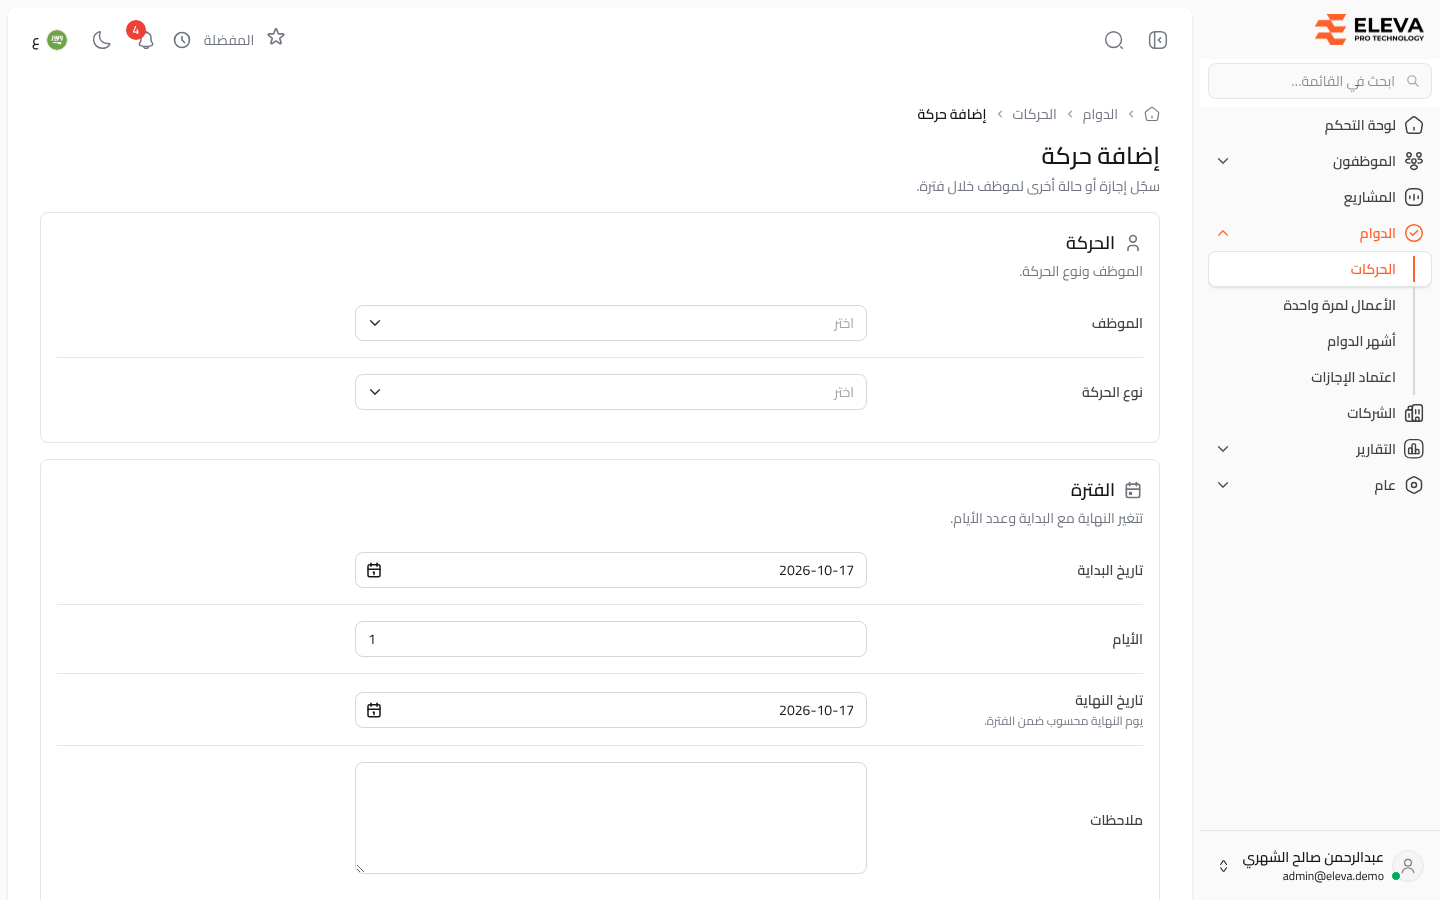Click the الدوام attendance check icon

click(1414, 233)
